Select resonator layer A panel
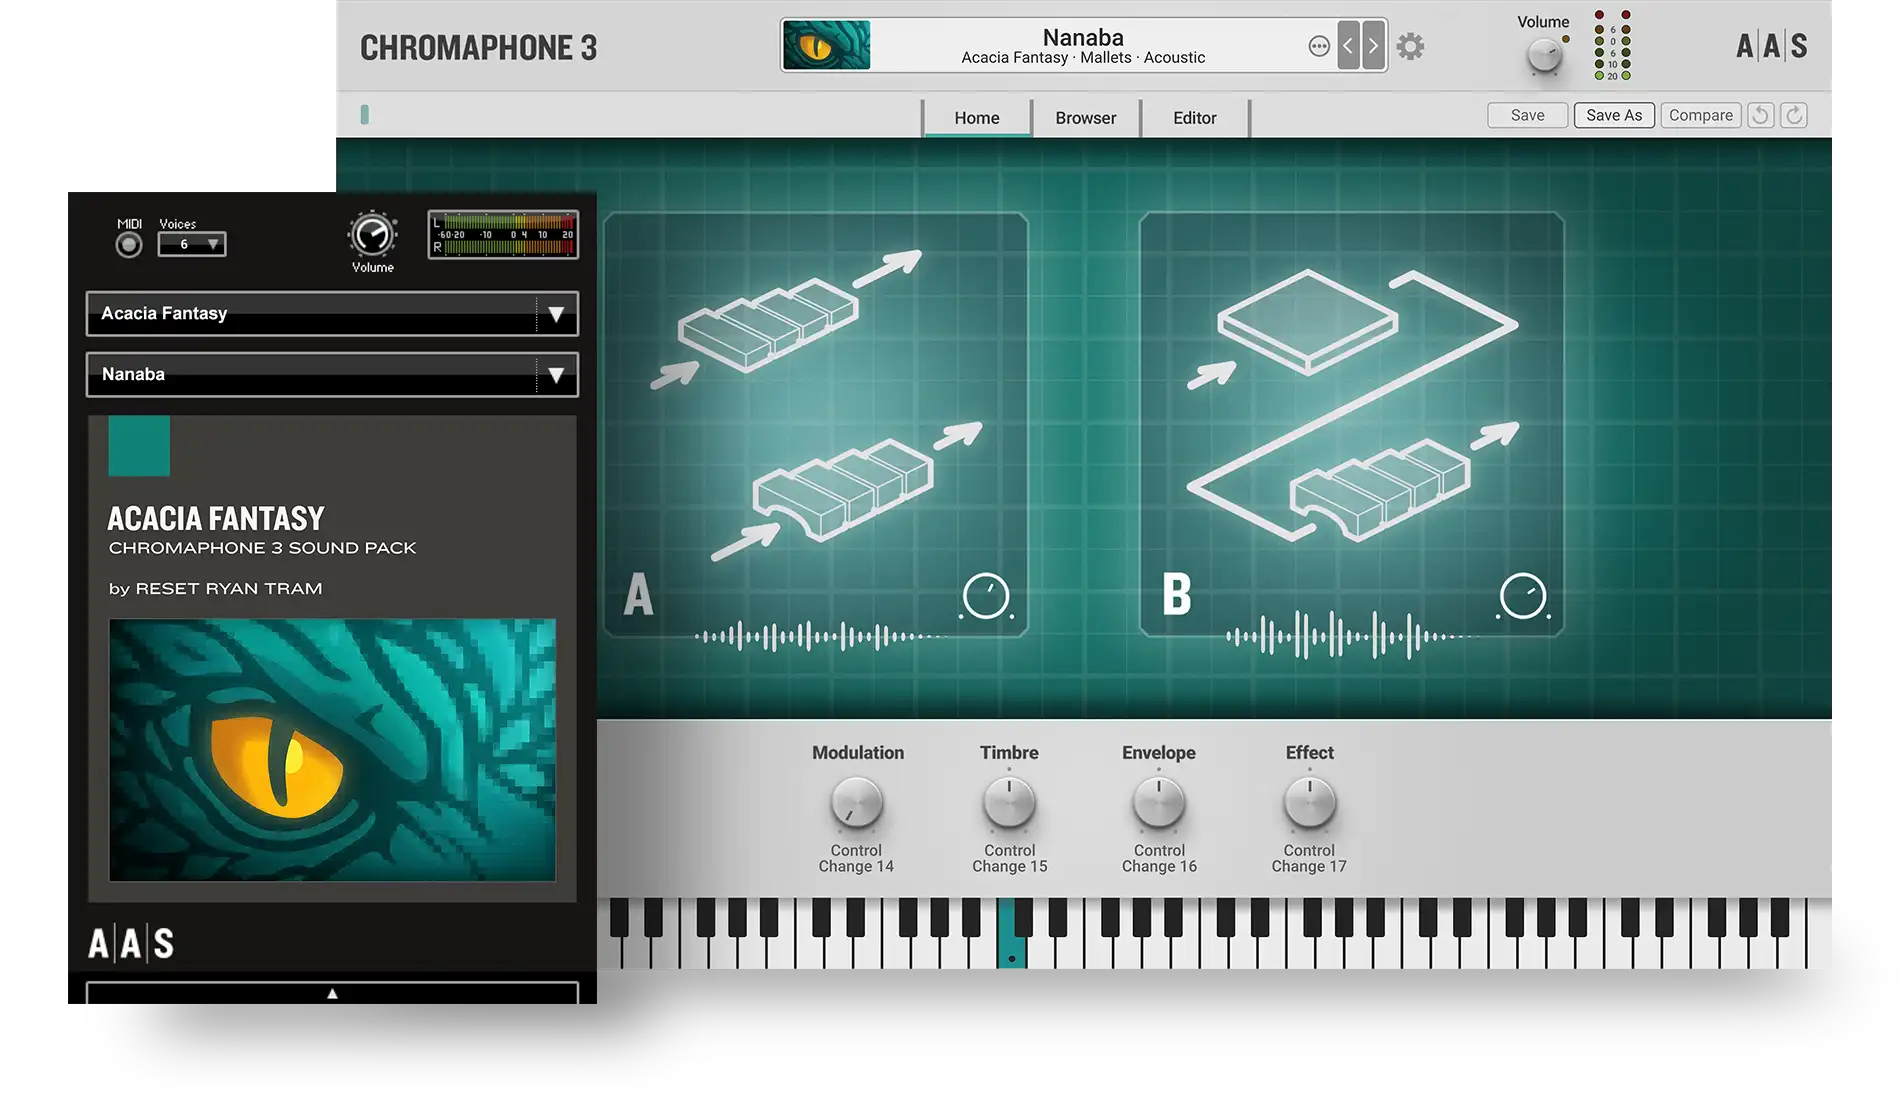1900x1100 pixels. 816,424
